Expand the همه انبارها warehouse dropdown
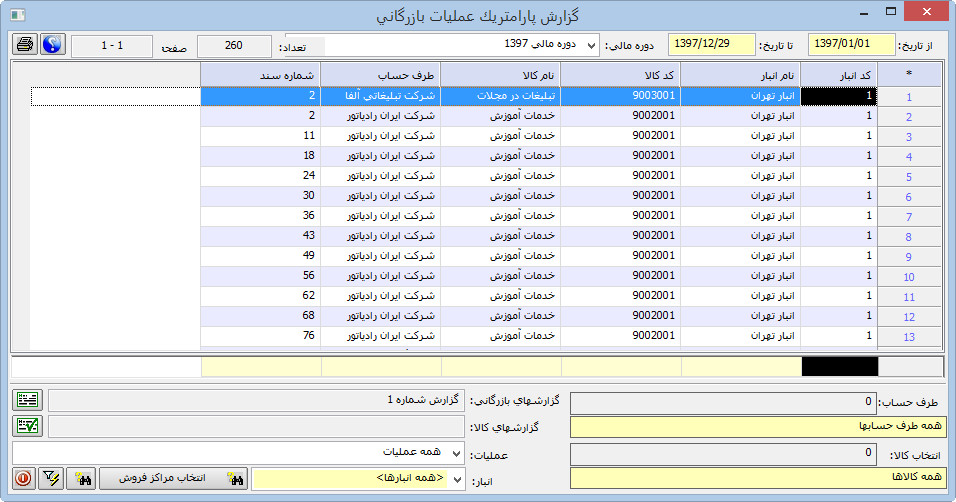The height and width of the screenshot is (502, 956). tap(457, 479)
